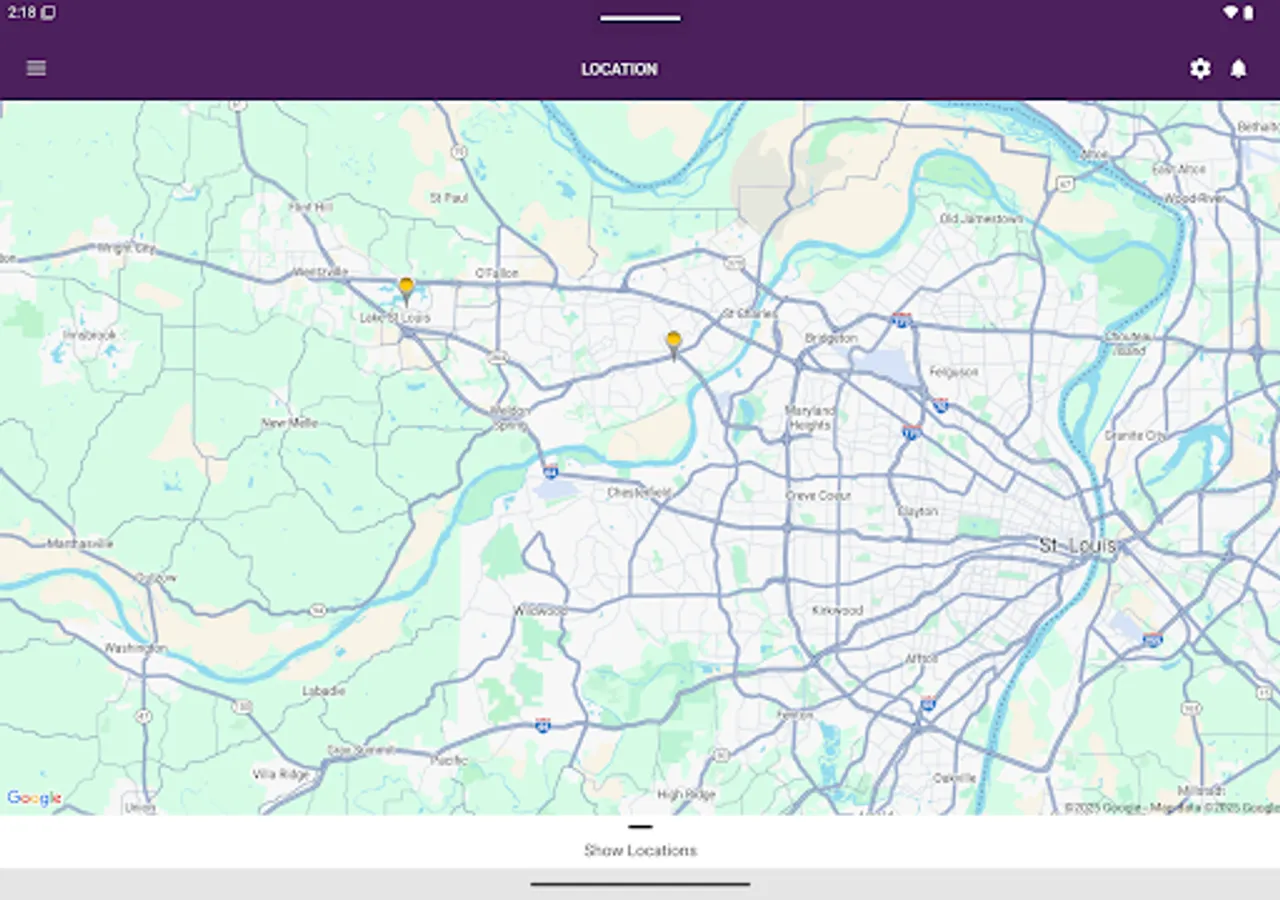The width and height of the screenshot is (1280, 900).
Task: Expand the Show Locations bottom sheet handle
Action: [x=640, y=827]
